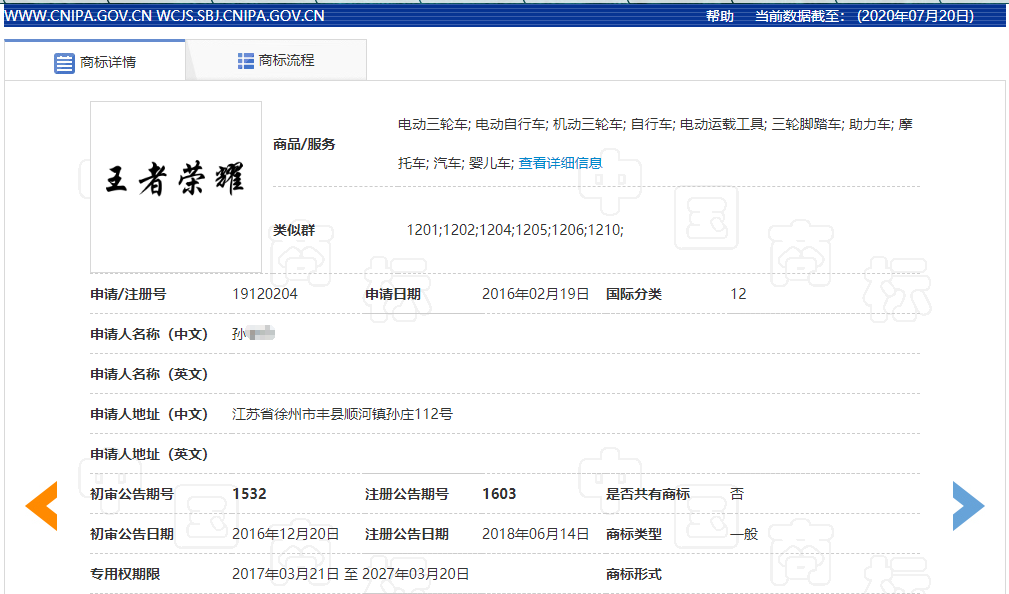Click the data cutoff date (2020年07月20日)
This screenshot has width=1009, height=594.
pyautogui.click(x=916, y=15)
